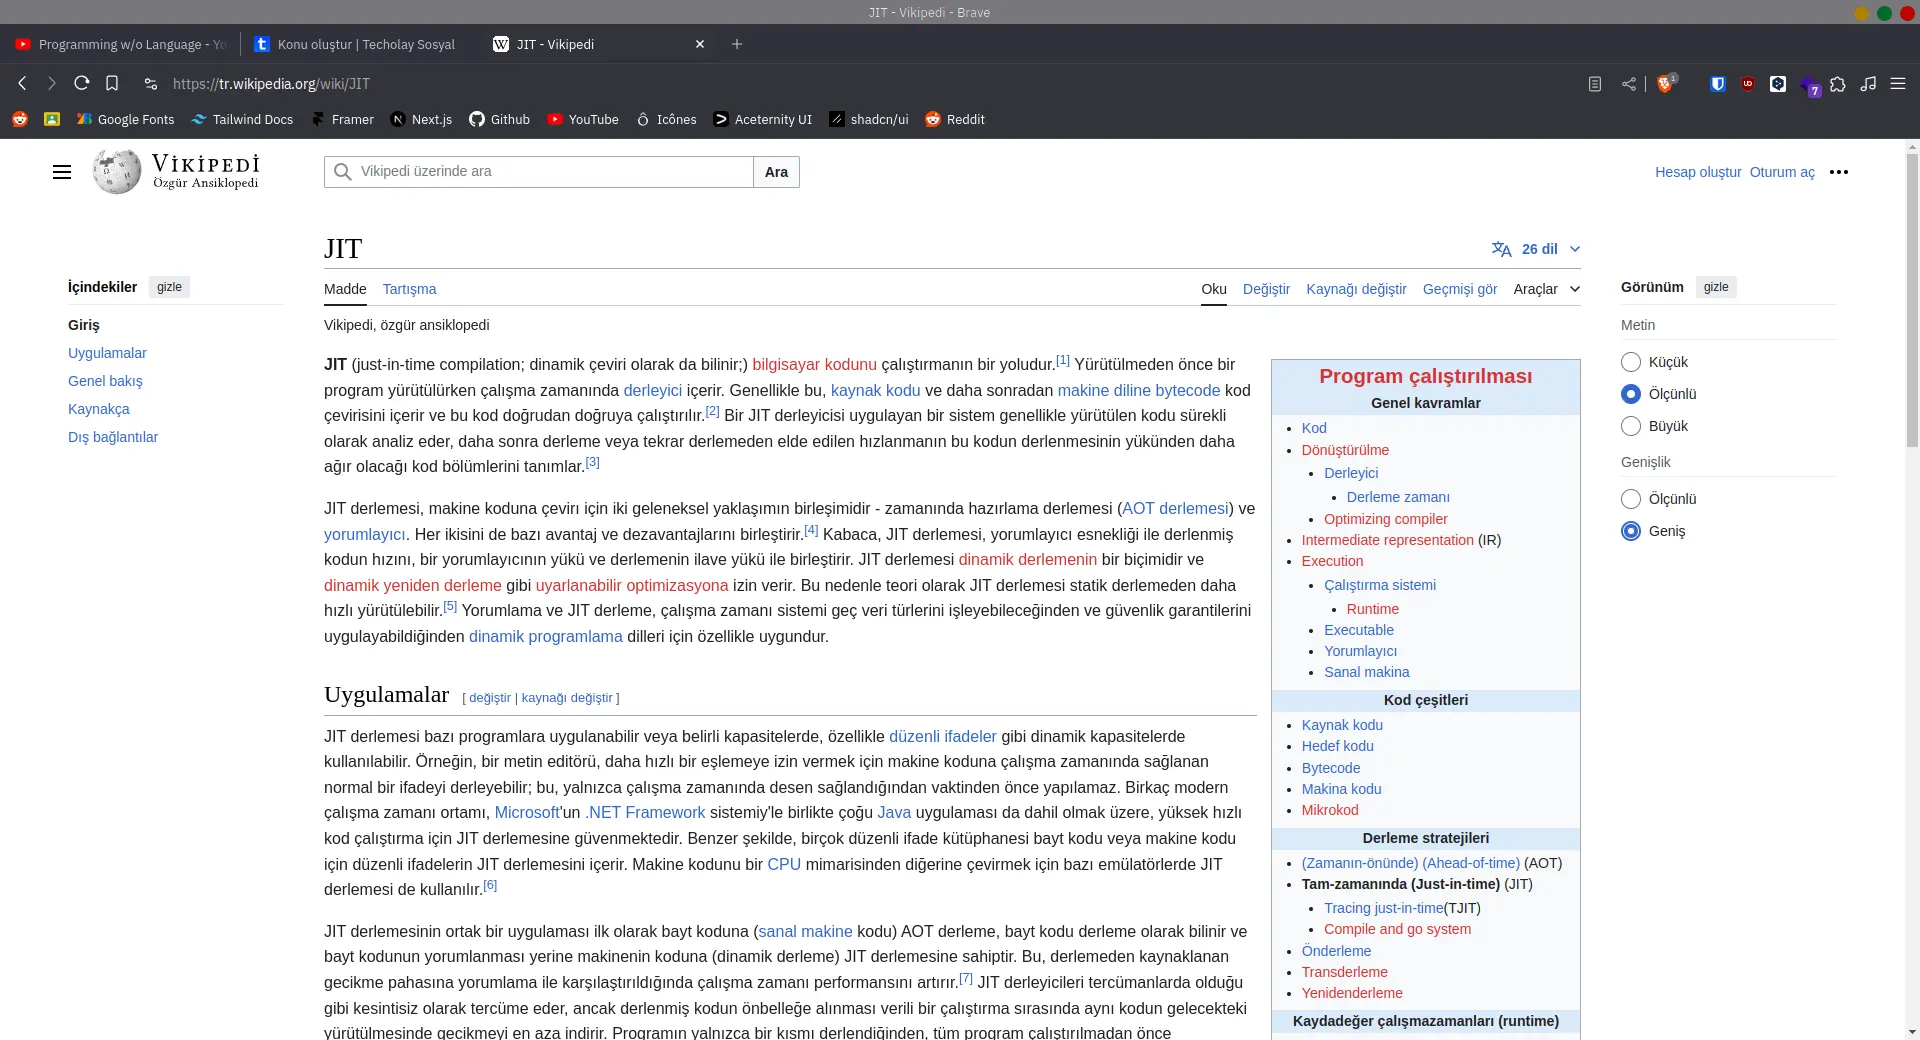Jump to Dış bağlantılar in contents
This screenshot has height=1040, width=1920.
click(x=113, y=437)
